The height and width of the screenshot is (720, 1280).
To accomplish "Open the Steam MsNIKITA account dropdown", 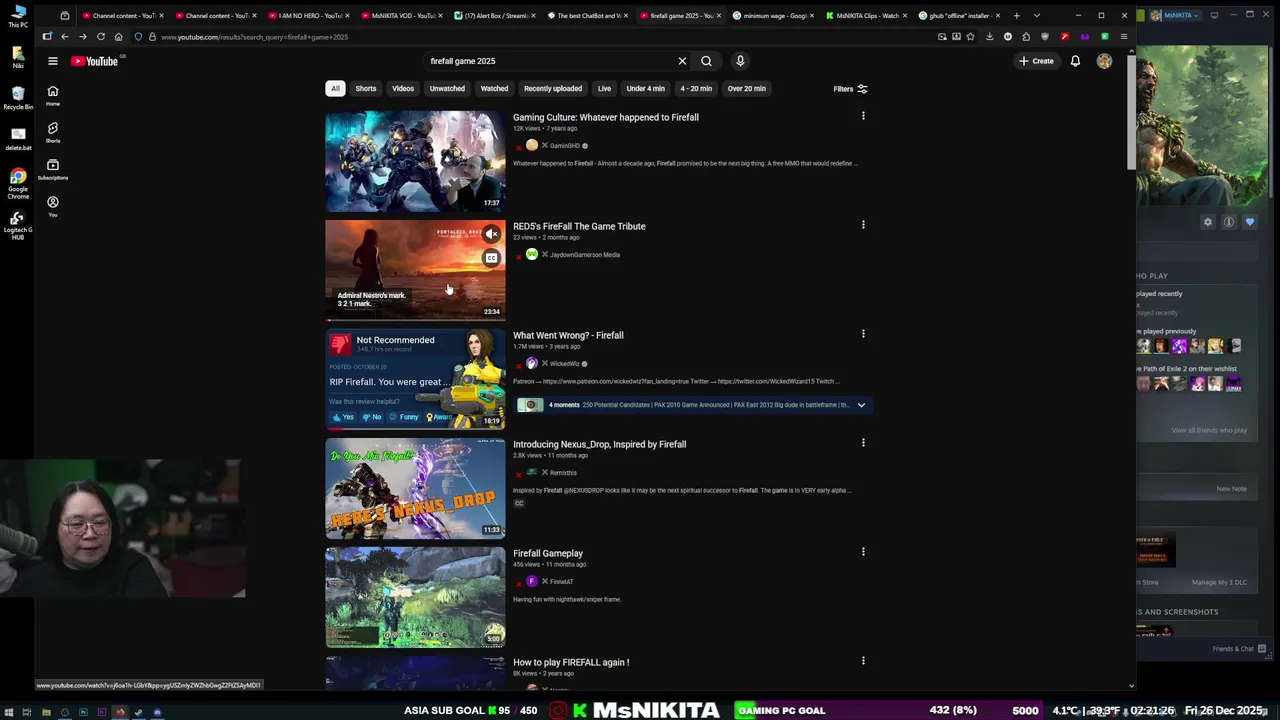I will (x=1174, y=16).
